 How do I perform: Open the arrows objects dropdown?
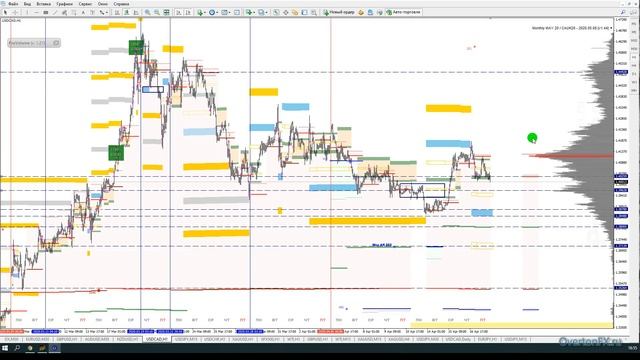(x=103, y=12)
